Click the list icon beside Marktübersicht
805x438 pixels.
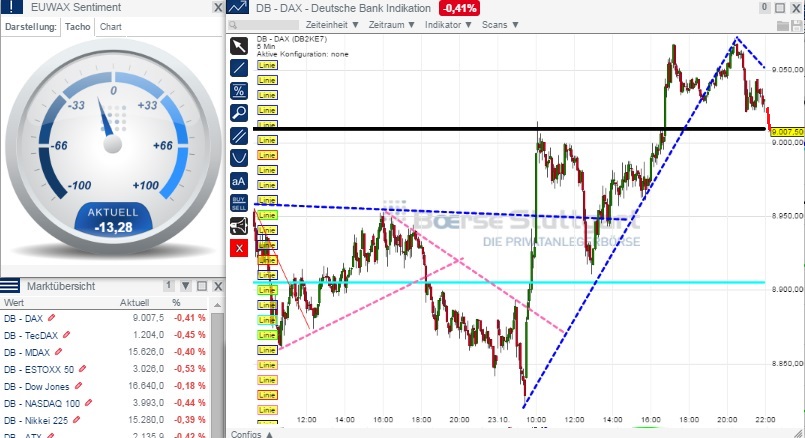pos(10,286)
